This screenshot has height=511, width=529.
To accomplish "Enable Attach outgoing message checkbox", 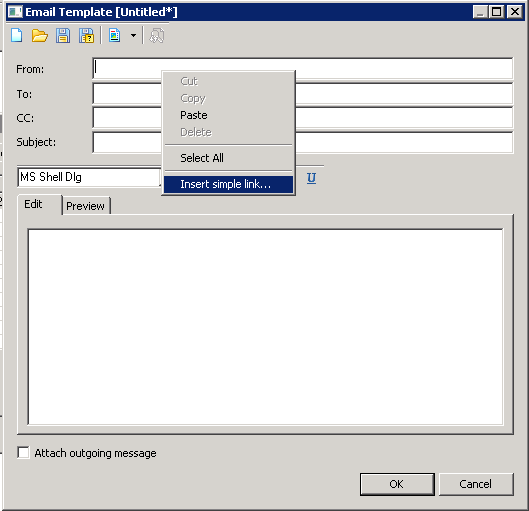I will [23, 452].
